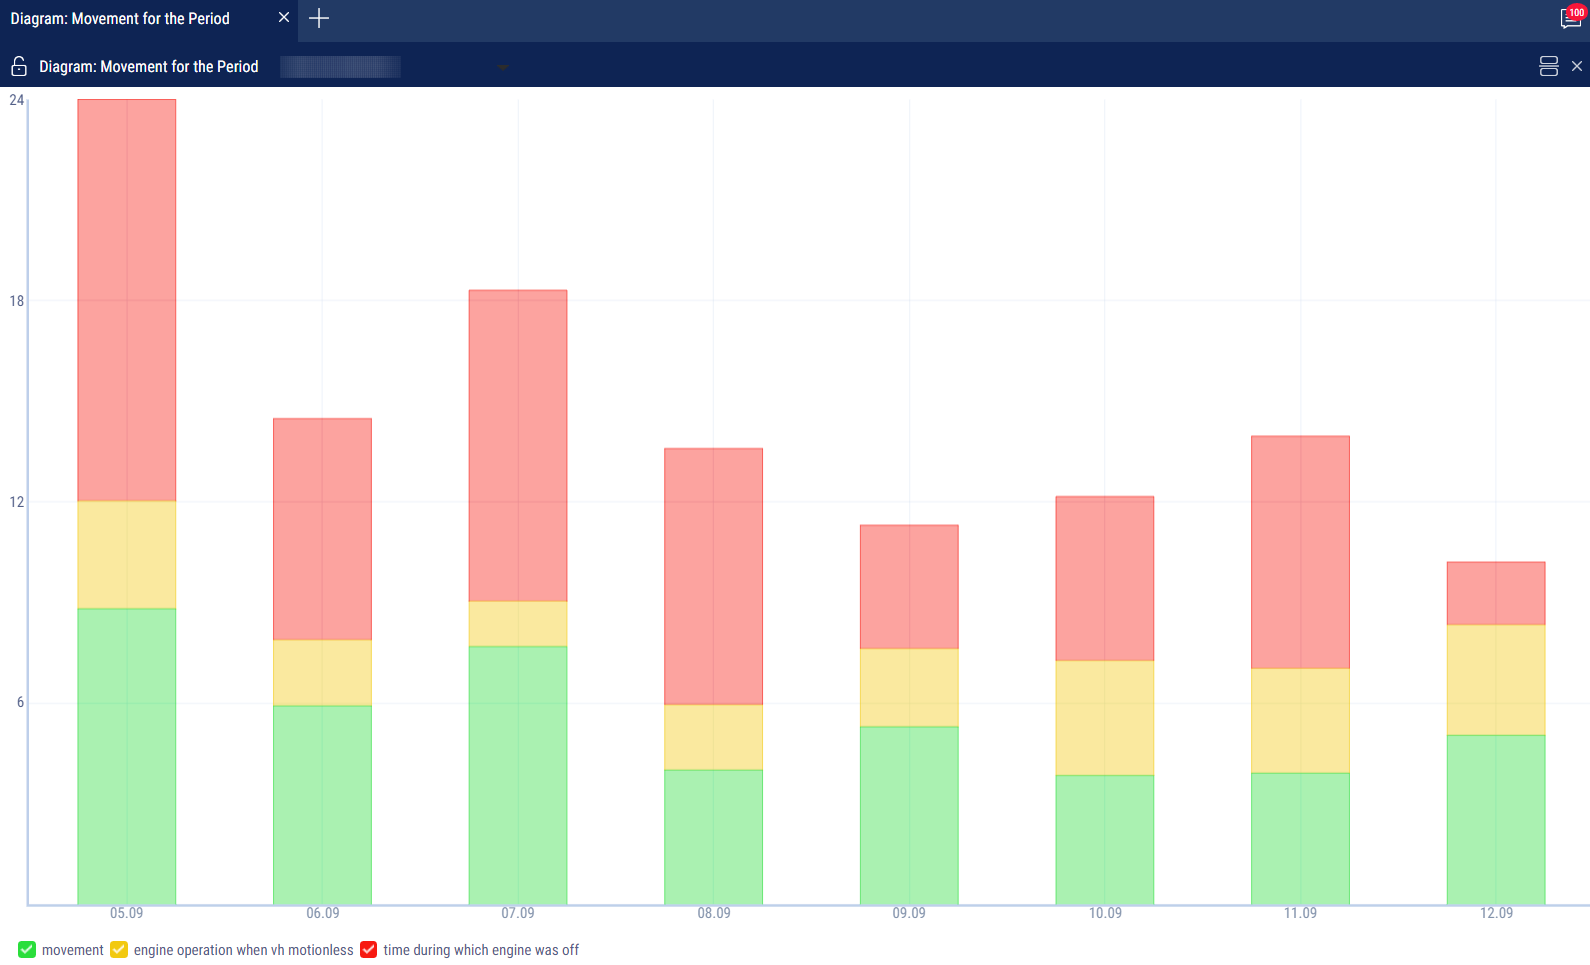The height and width of the screenshot is (965, 1590).
Task: Click the green movement segment for 09.09
Action: pos(909,816)
